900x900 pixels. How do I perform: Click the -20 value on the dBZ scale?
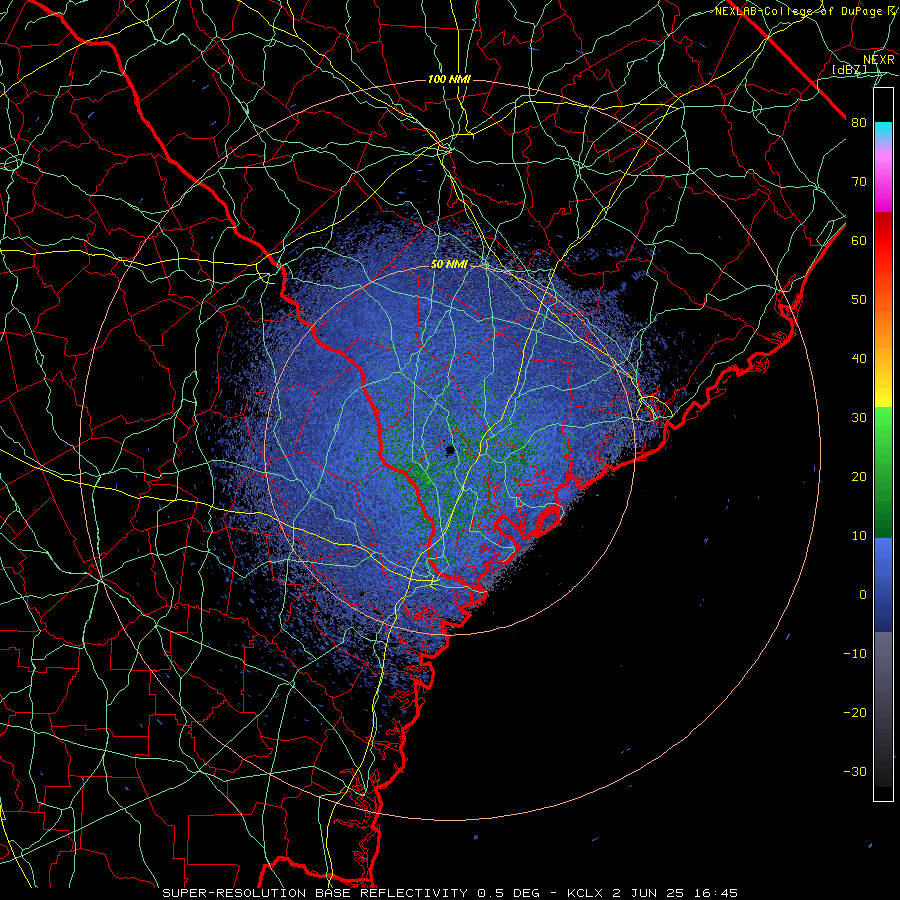pos(855,712)
